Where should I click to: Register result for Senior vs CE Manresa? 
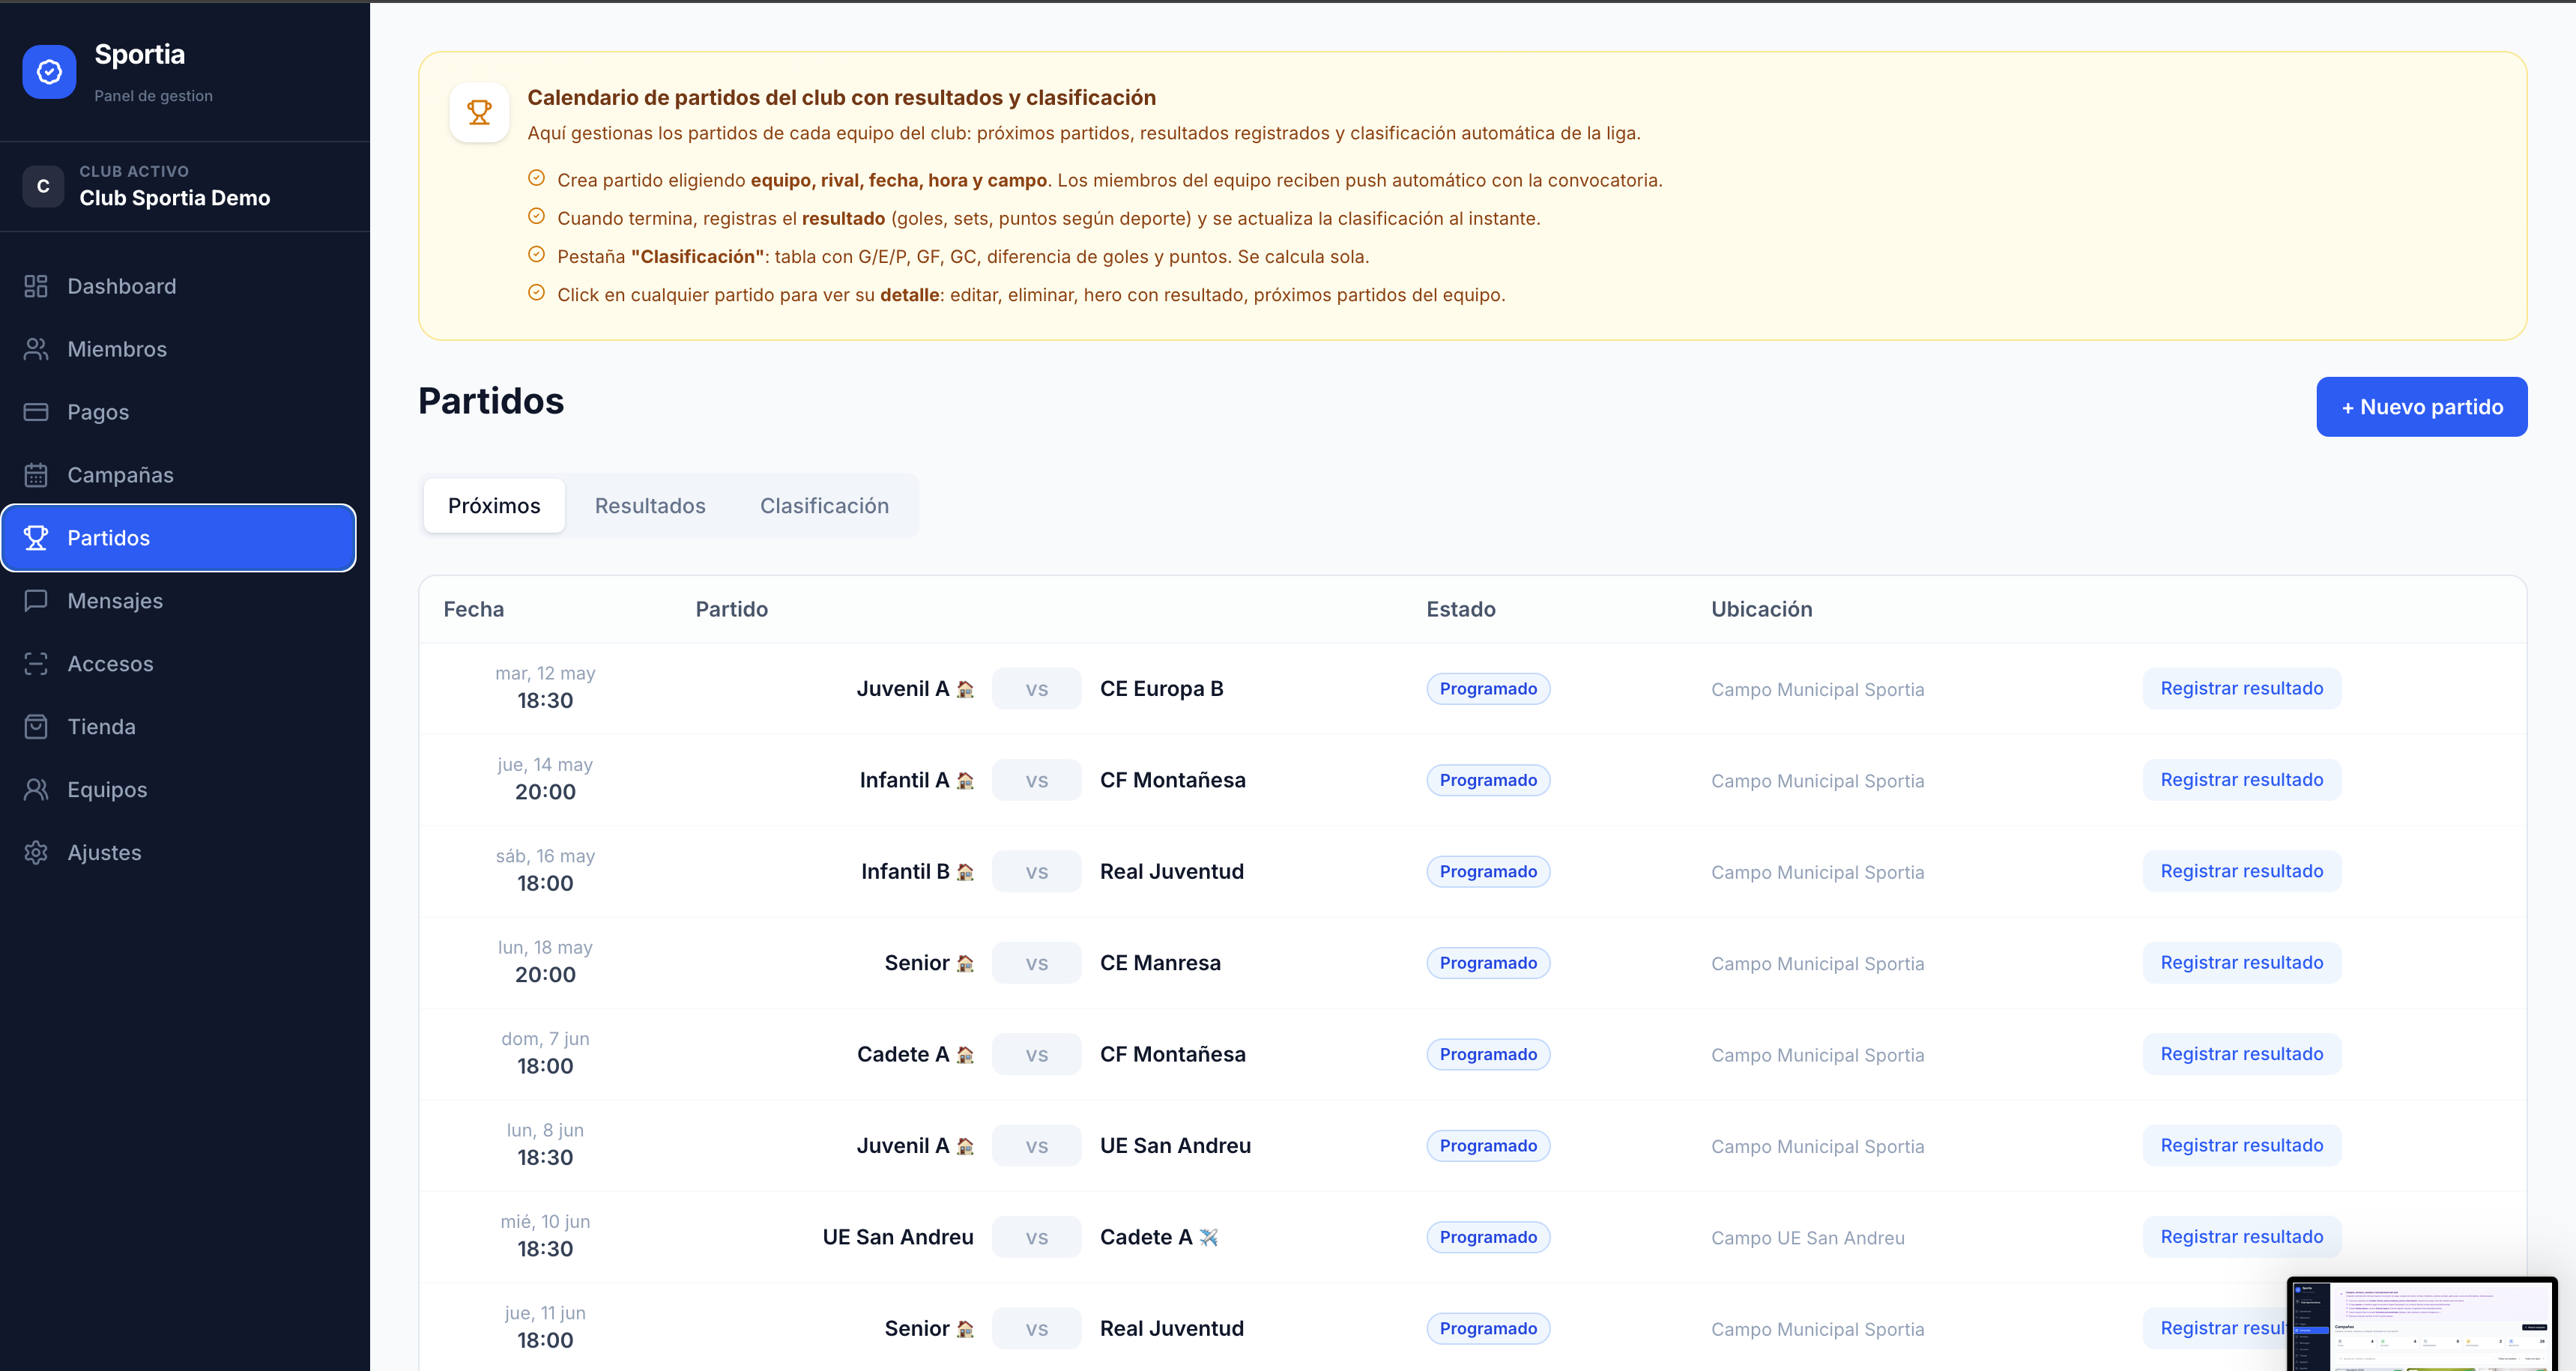pos(2241,963)
